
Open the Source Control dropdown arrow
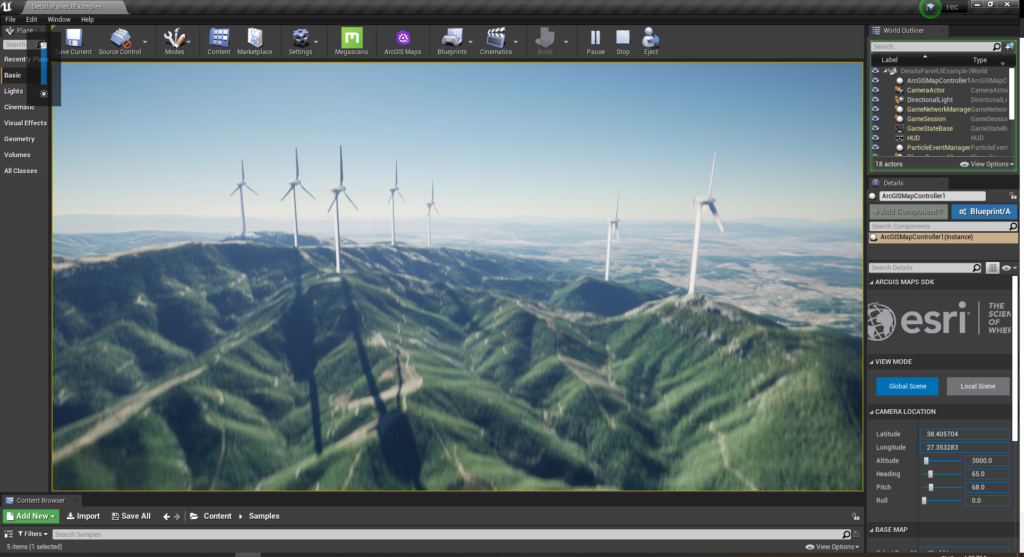[145, 42]
